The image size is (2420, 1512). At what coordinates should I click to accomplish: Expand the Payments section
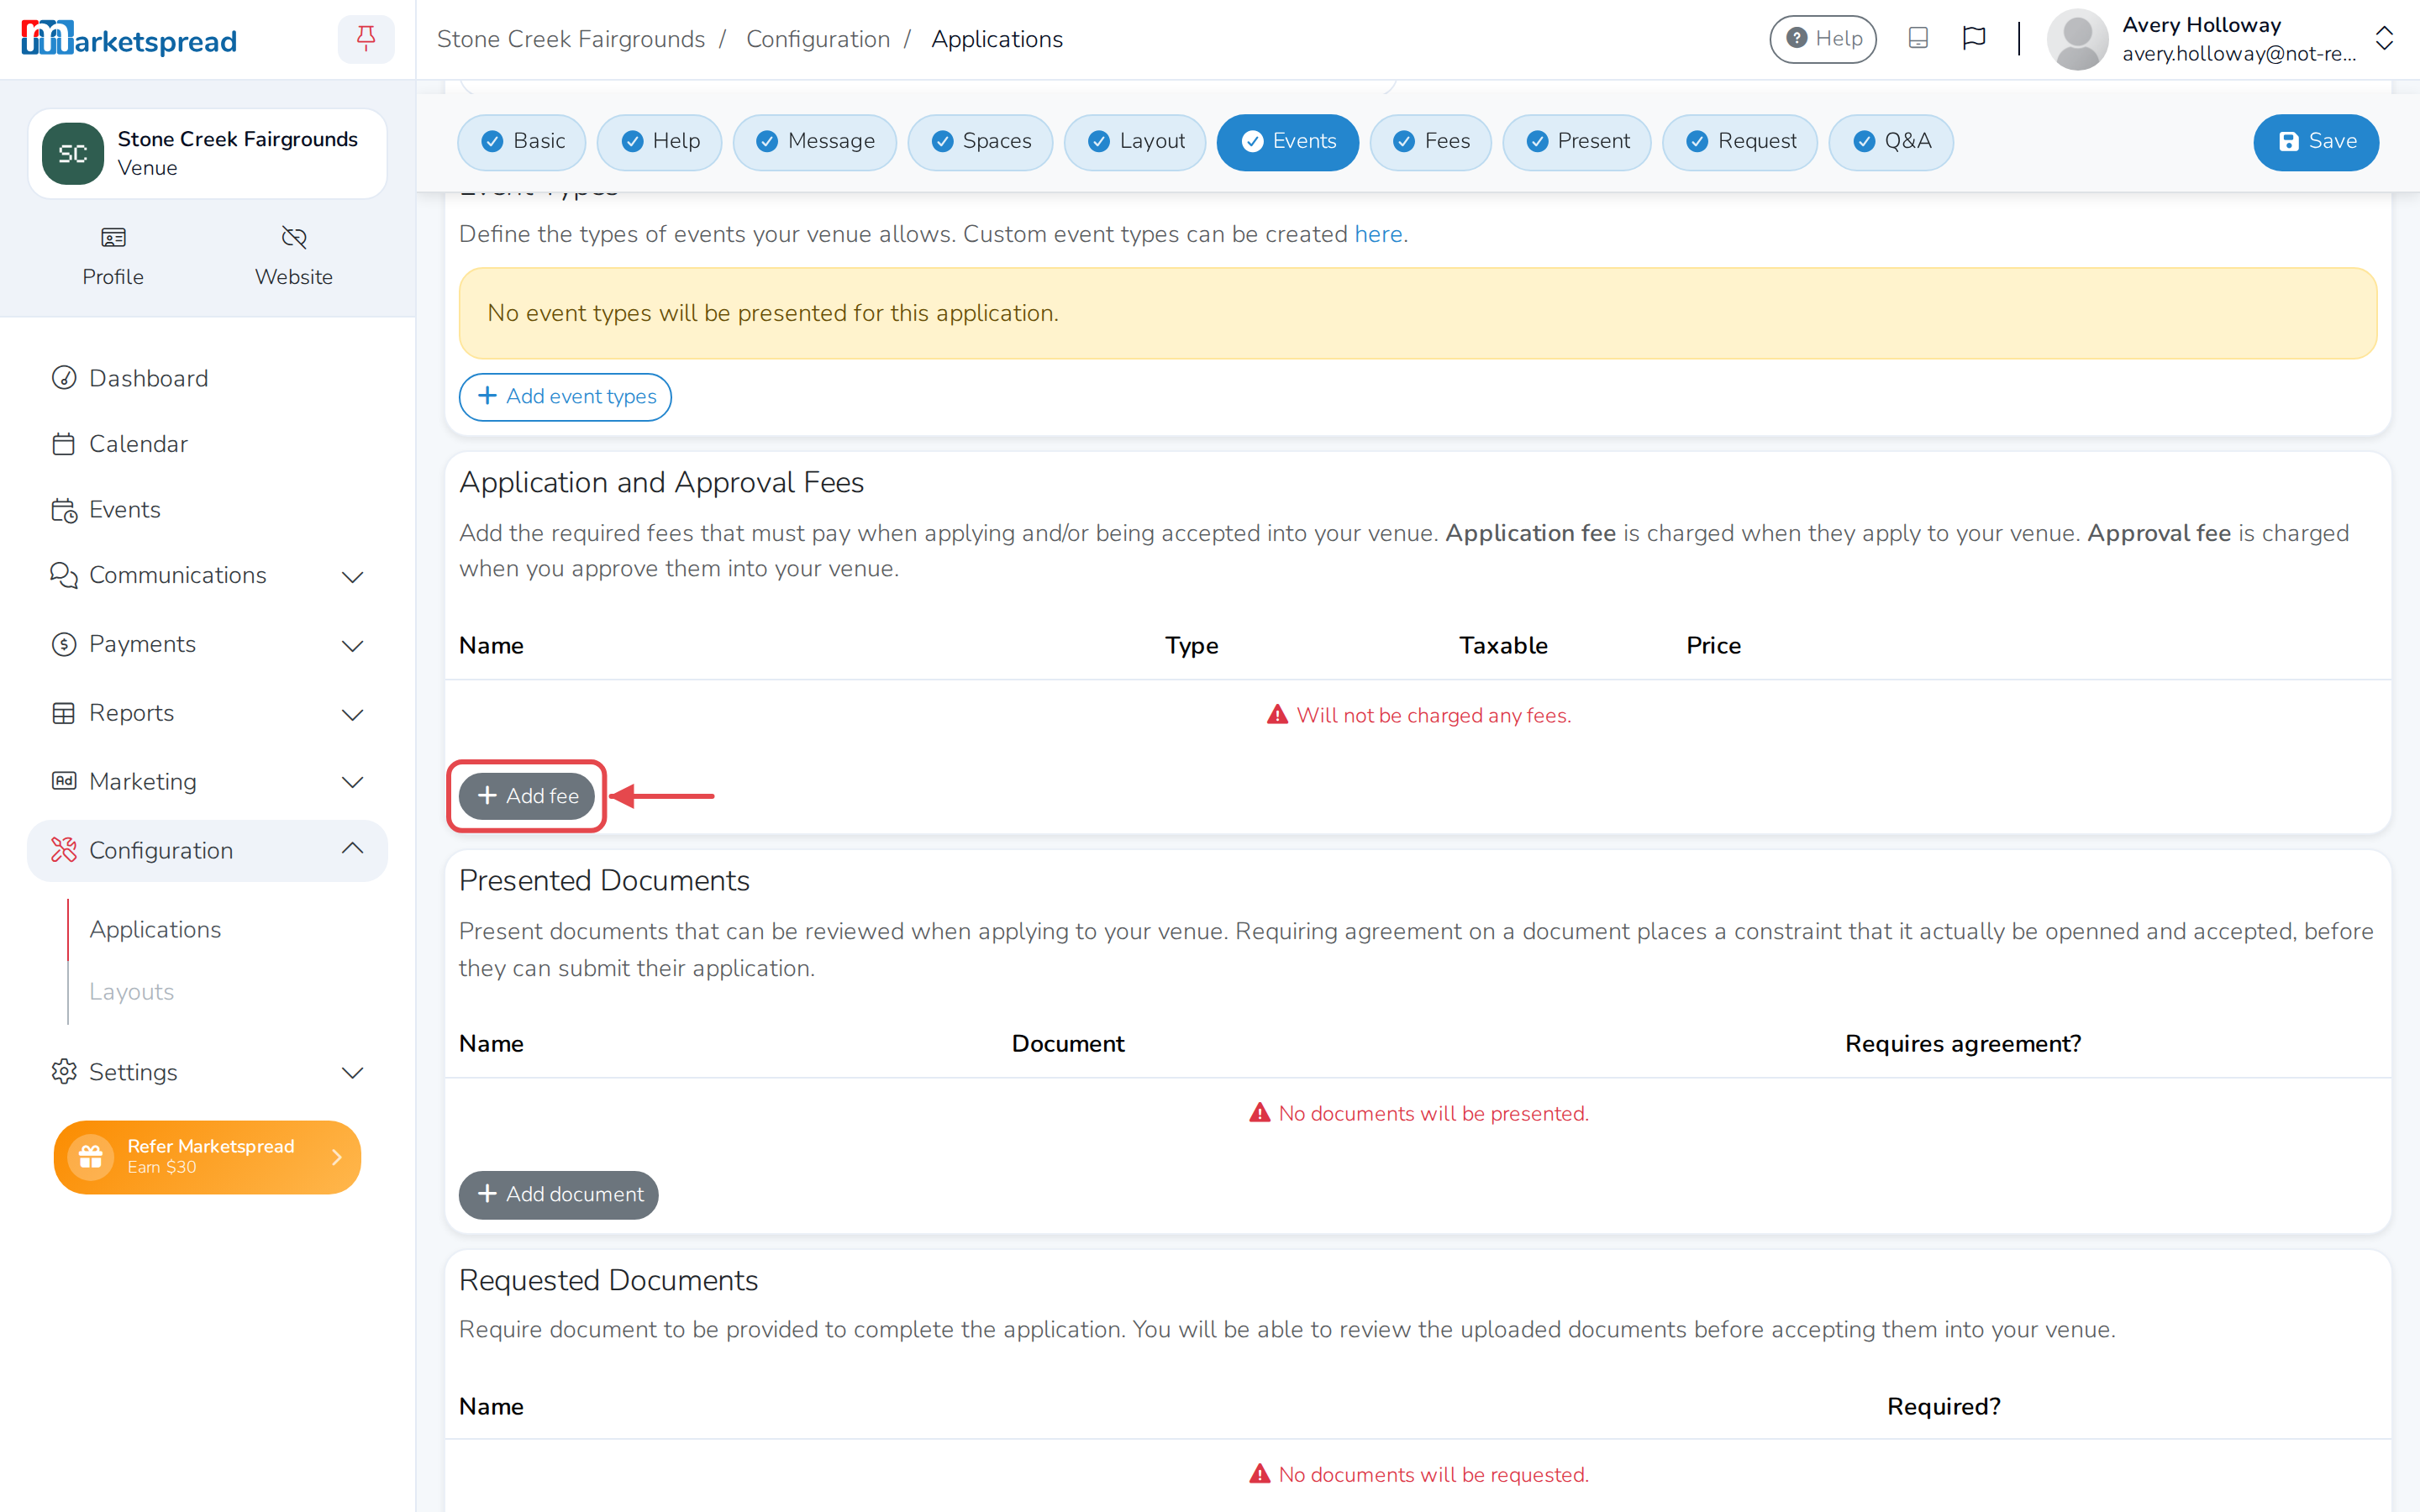pyautogui.click(x=207, y=644)
